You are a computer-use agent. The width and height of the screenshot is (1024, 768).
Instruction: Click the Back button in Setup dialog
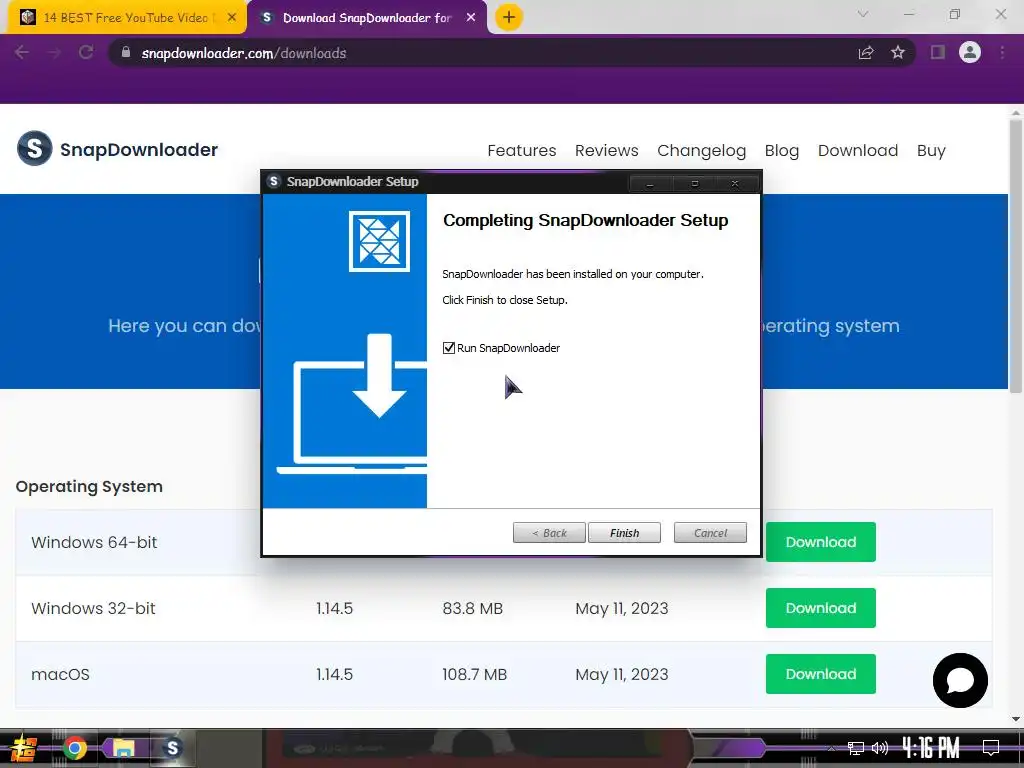[549, 533]
